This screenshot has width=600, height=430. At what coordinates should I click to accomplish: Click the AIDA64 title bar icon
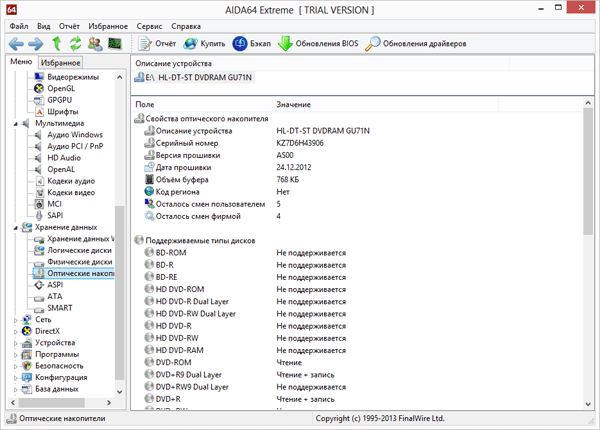(x=12, y=10)
